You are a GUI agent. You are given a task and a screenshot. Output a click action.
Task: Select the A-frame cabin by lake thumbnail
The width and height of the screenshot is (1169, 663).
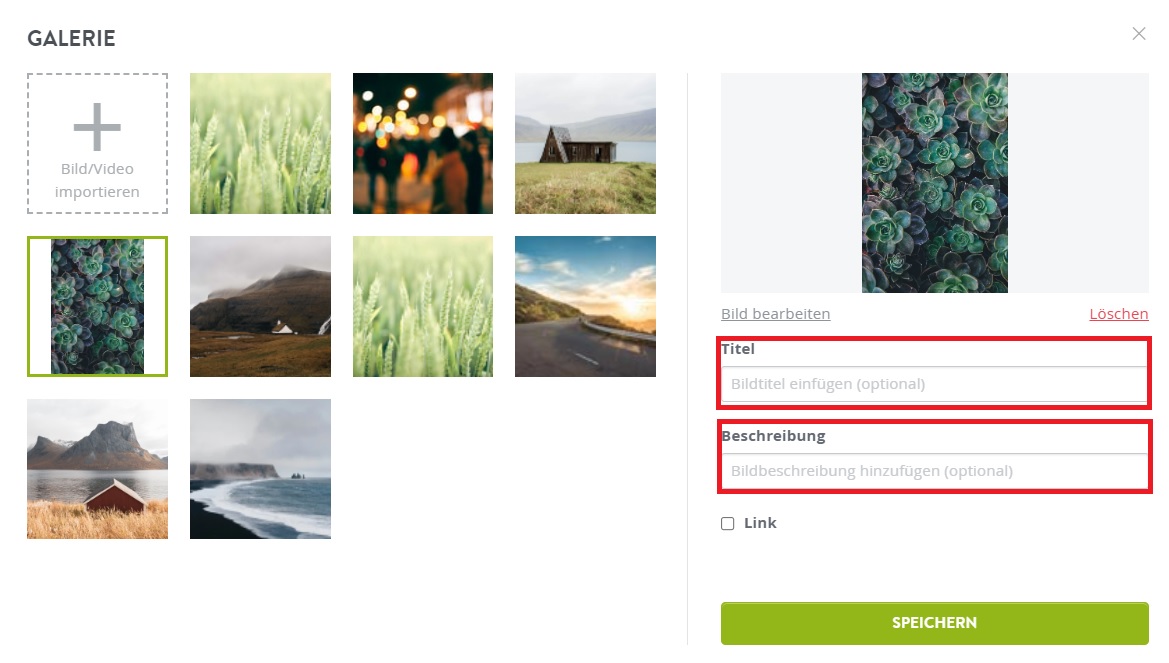tap(585, 143)
